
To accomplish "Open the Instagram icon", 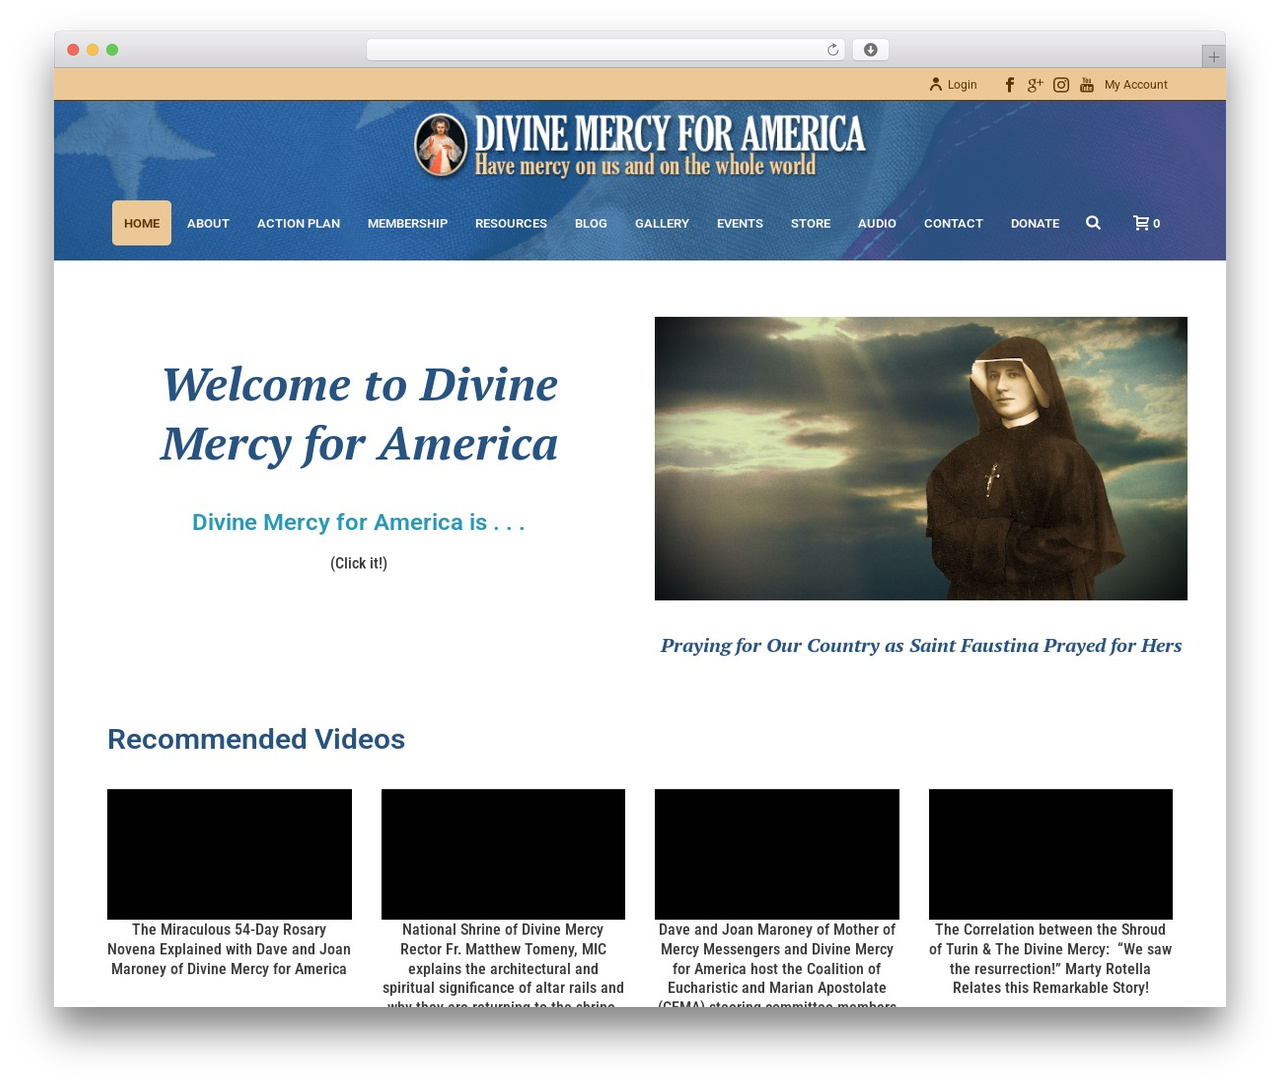I will tap(1061, 85).
